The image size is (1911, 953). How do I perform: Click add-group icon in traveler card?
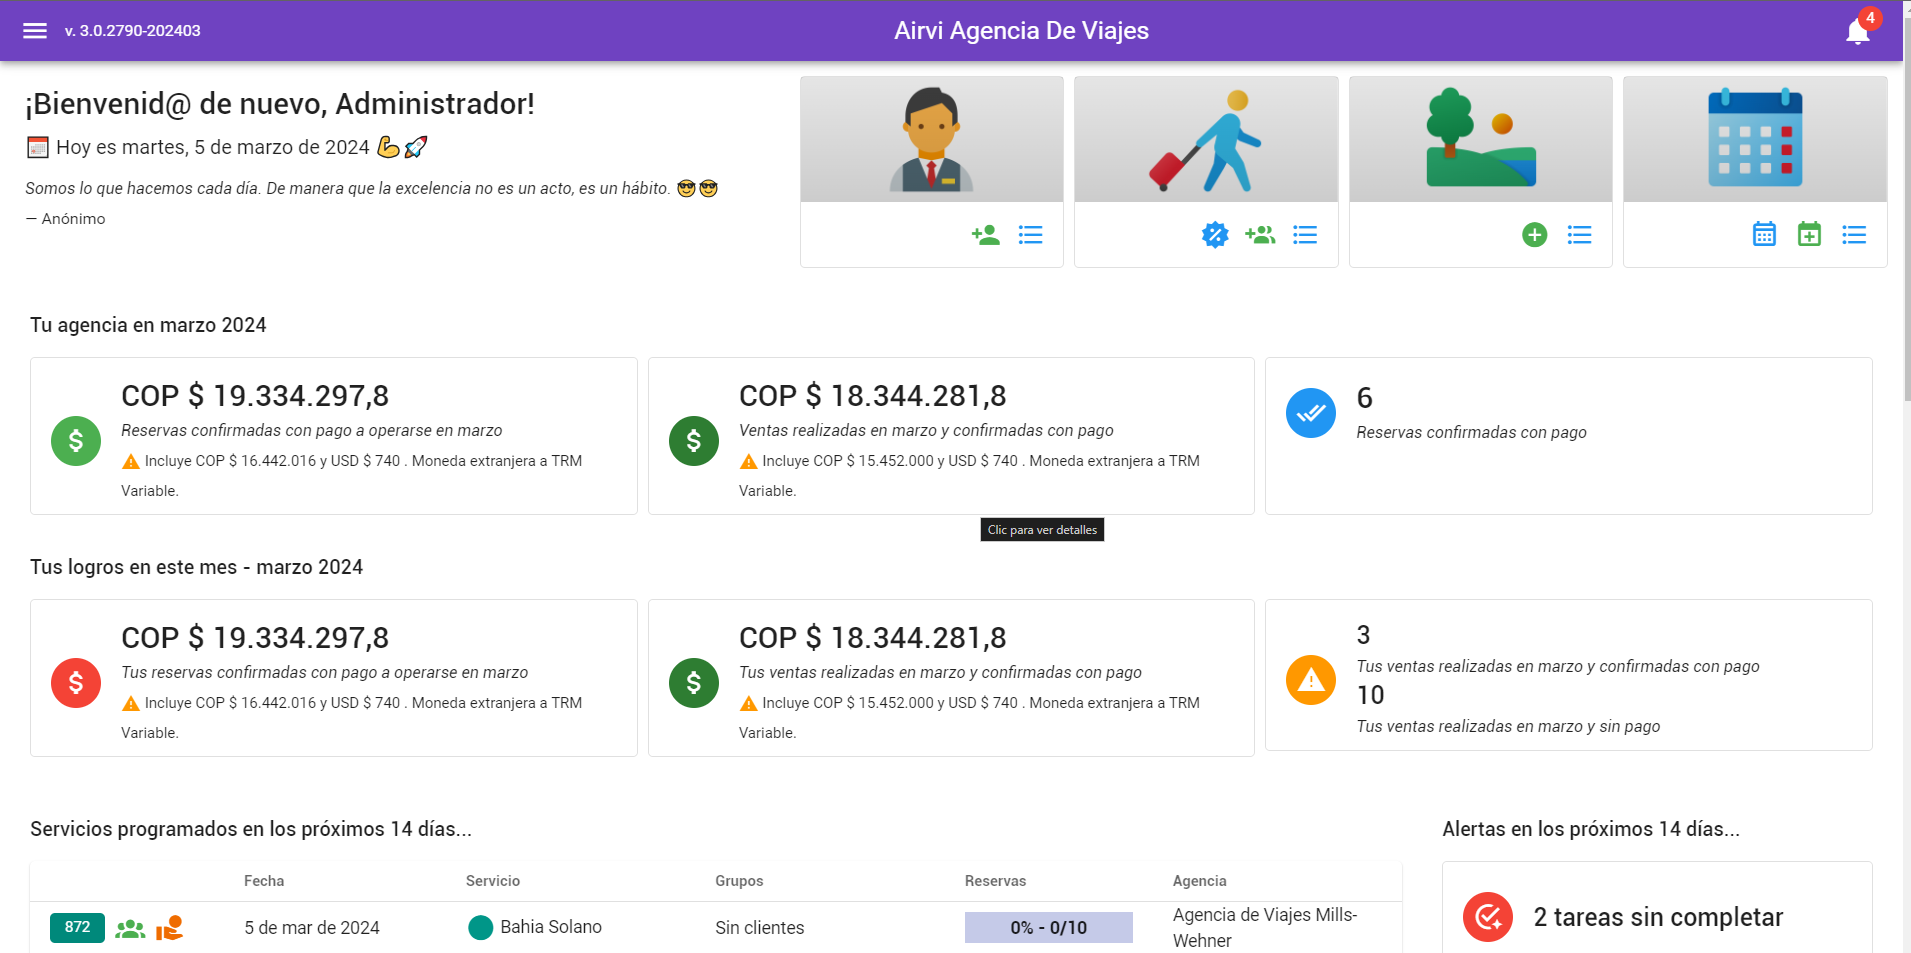[1259, 235]
